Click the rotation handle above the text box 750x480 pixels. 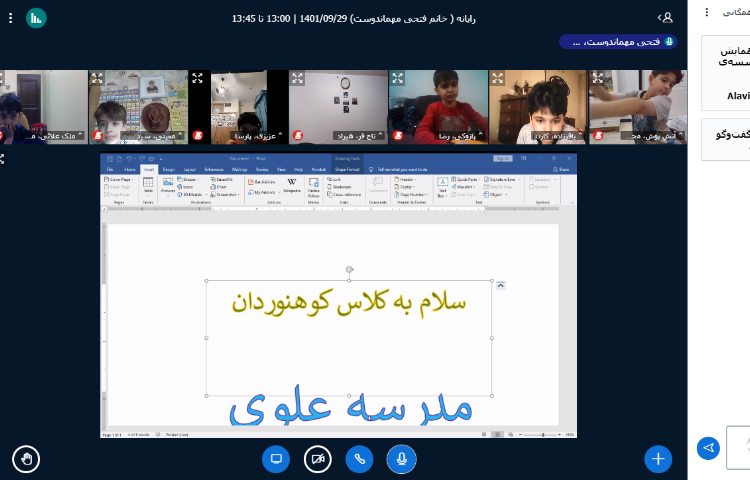tap(349, 270)
